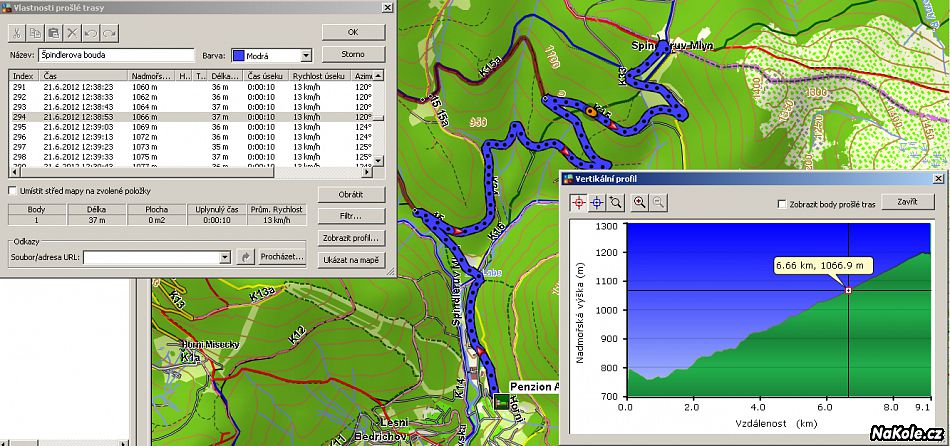Screen dimensions: 950x446
Task: Click the track list scroll down arrow
Action: (379, 161)
